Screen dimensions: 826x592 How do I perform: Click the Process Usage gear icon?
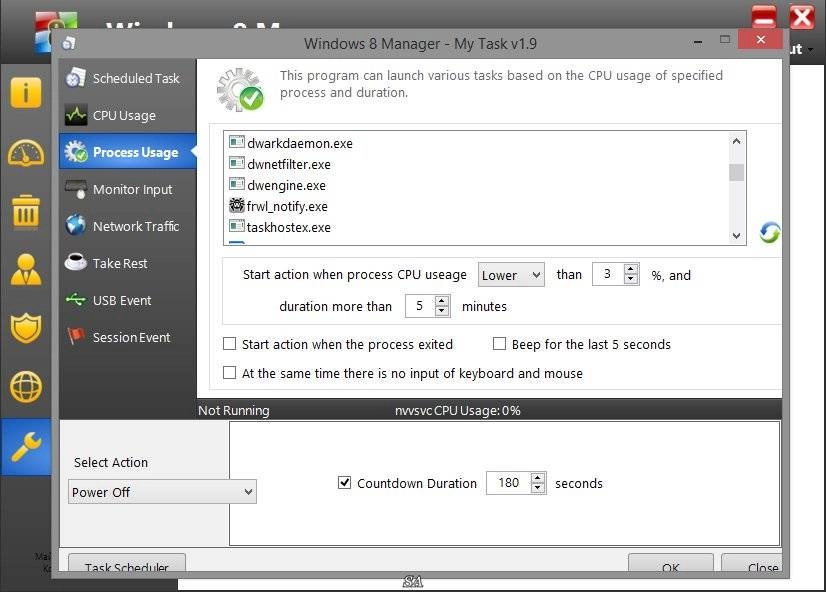click(x=76, y=152)
